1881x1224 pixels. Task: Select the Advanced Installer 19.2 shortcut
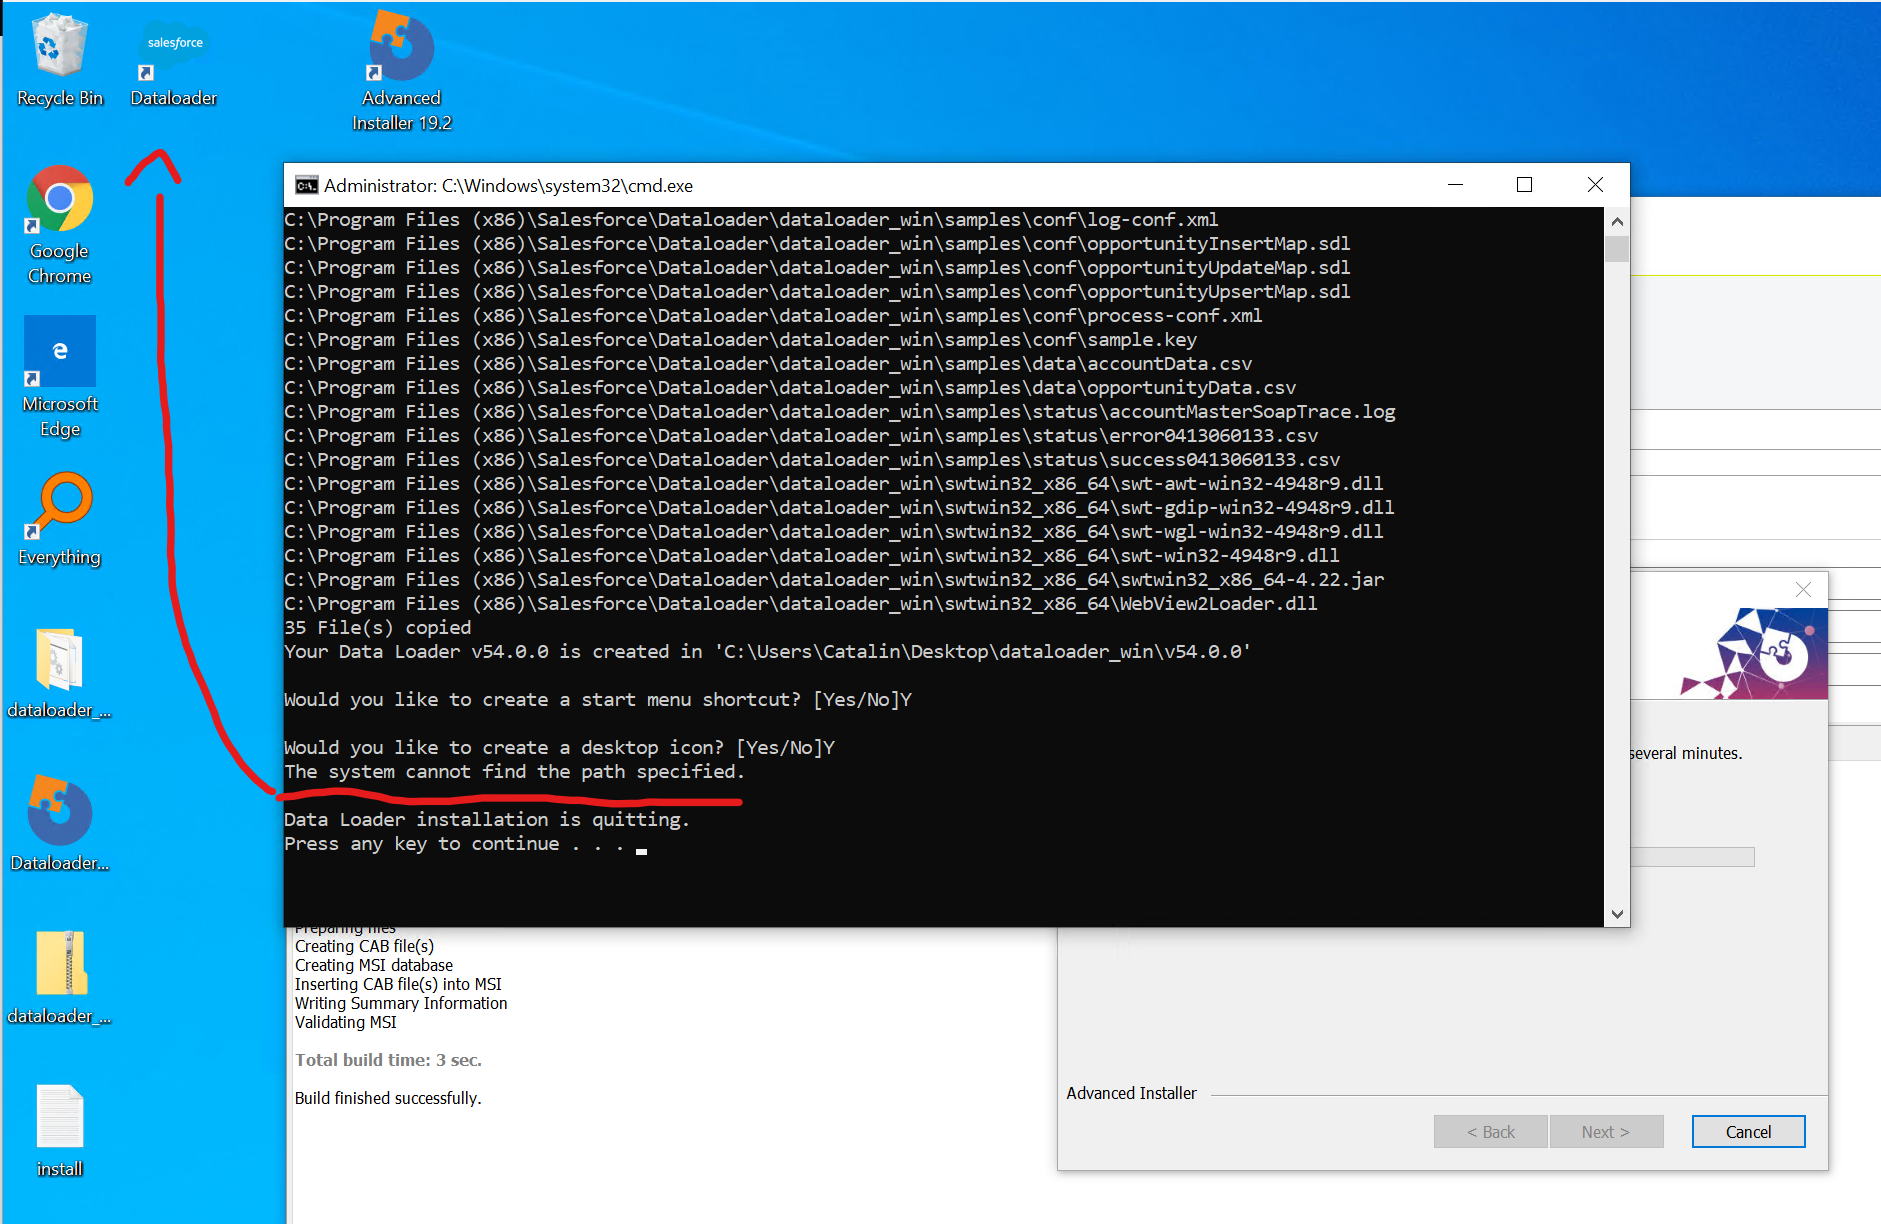pyautogui.click(x=402, y=70)
